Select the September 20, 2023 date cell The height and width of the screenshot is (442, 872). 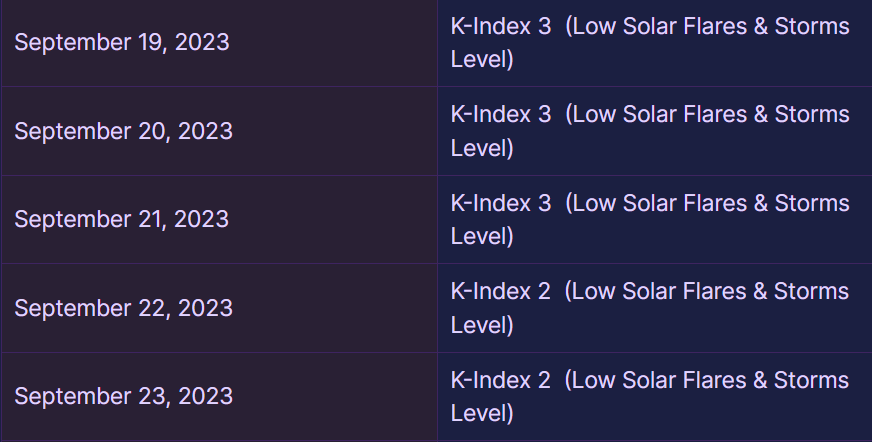pos(123,131)
